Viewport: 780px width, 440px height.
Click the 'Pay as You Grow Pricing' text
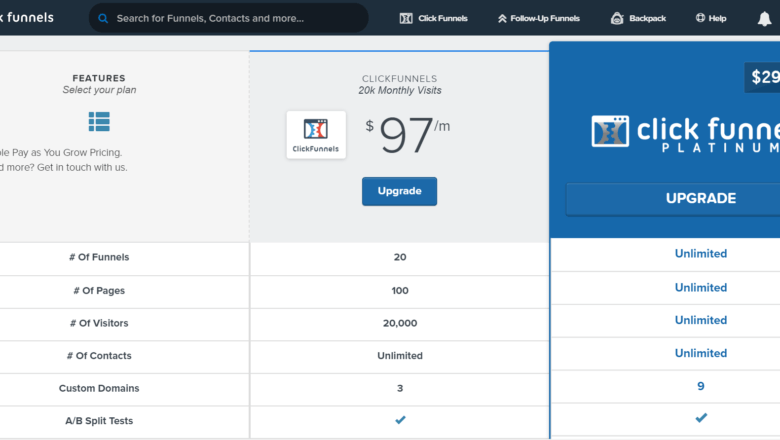pos(67,153)
